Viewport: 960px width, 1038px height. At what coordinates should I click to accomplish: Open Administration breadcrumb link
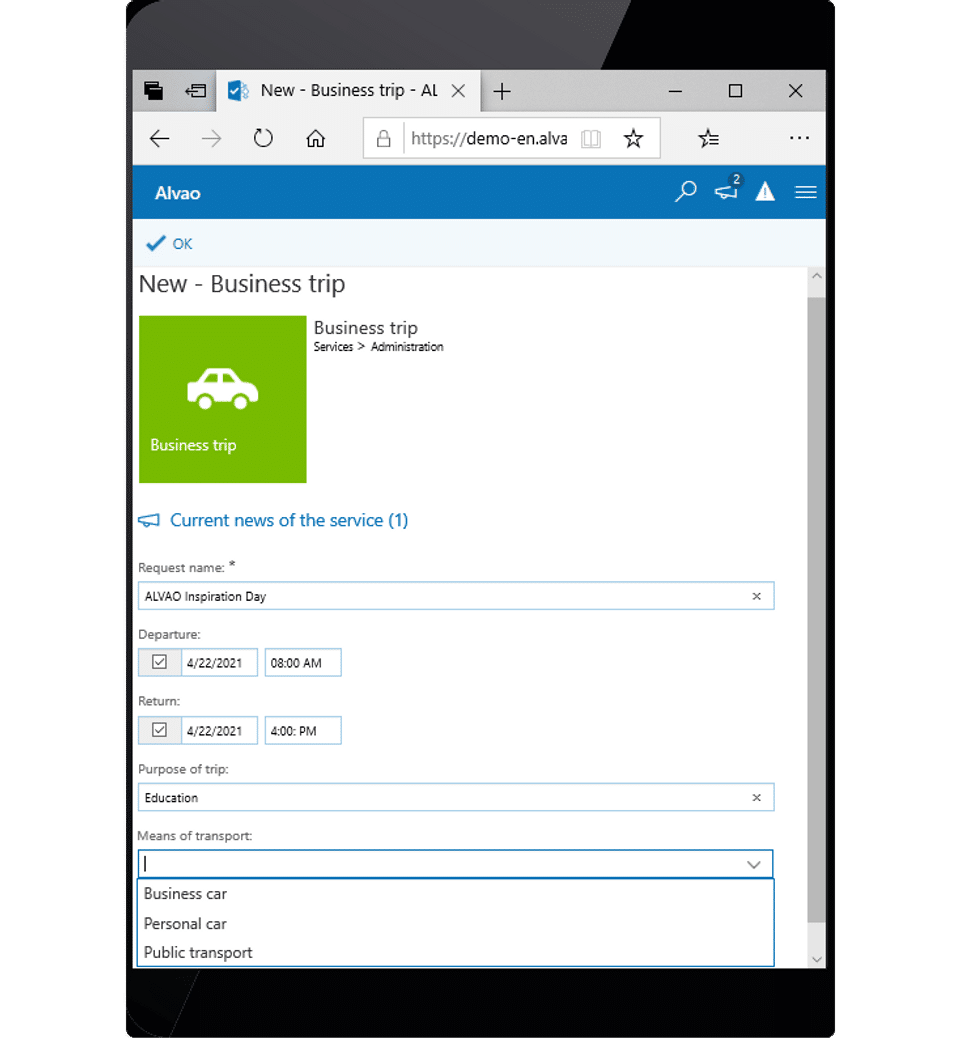(407, 347)
